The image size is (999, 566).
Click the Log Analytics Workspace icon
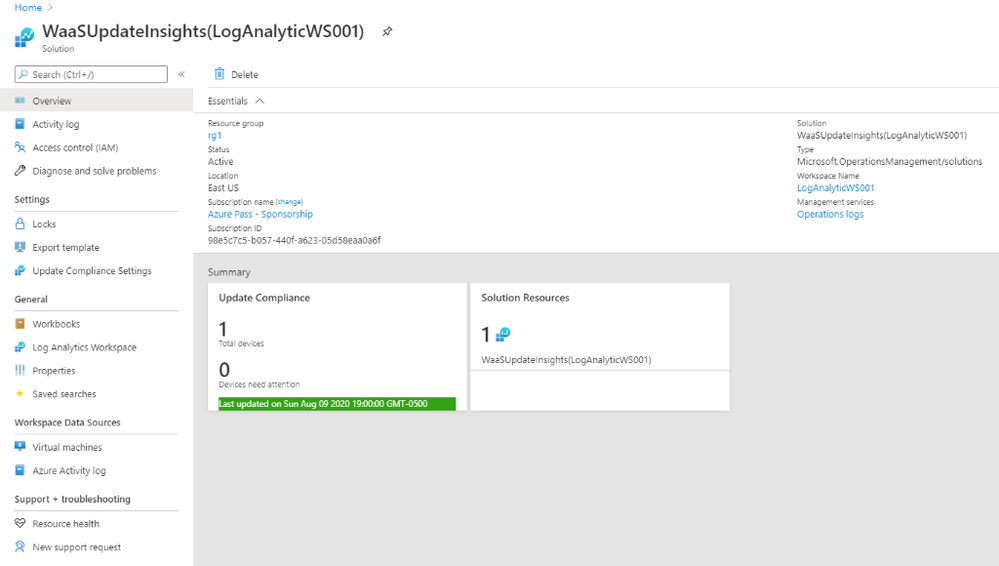click(20, 347)
